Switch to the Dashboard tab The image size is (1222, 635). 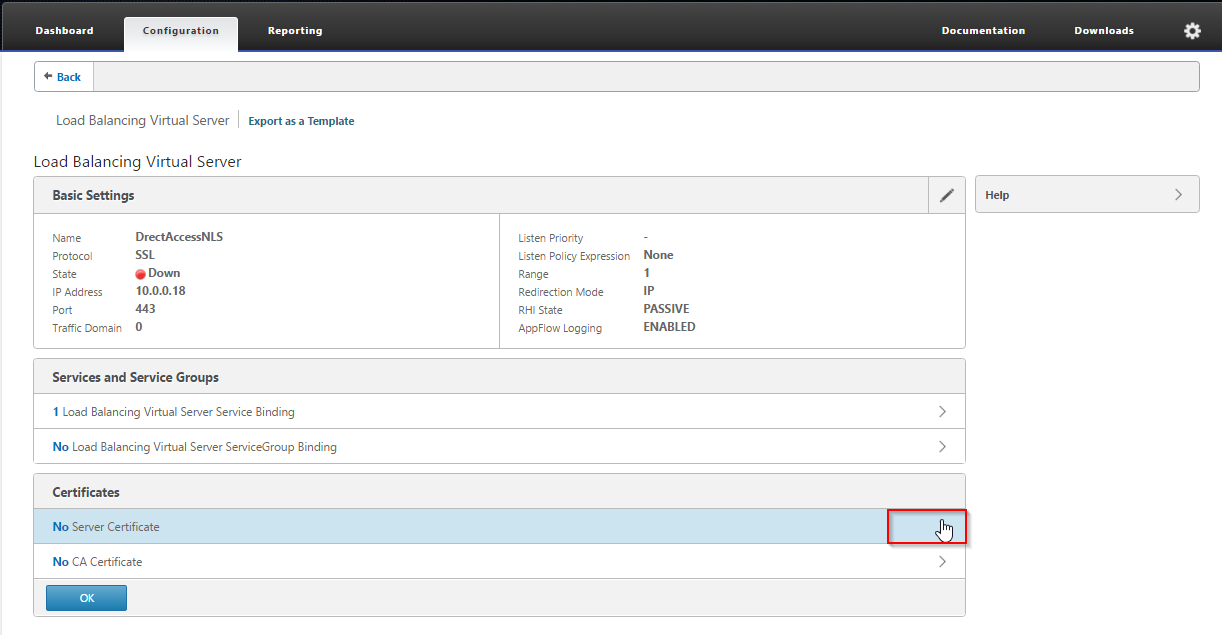click(64, 31)
